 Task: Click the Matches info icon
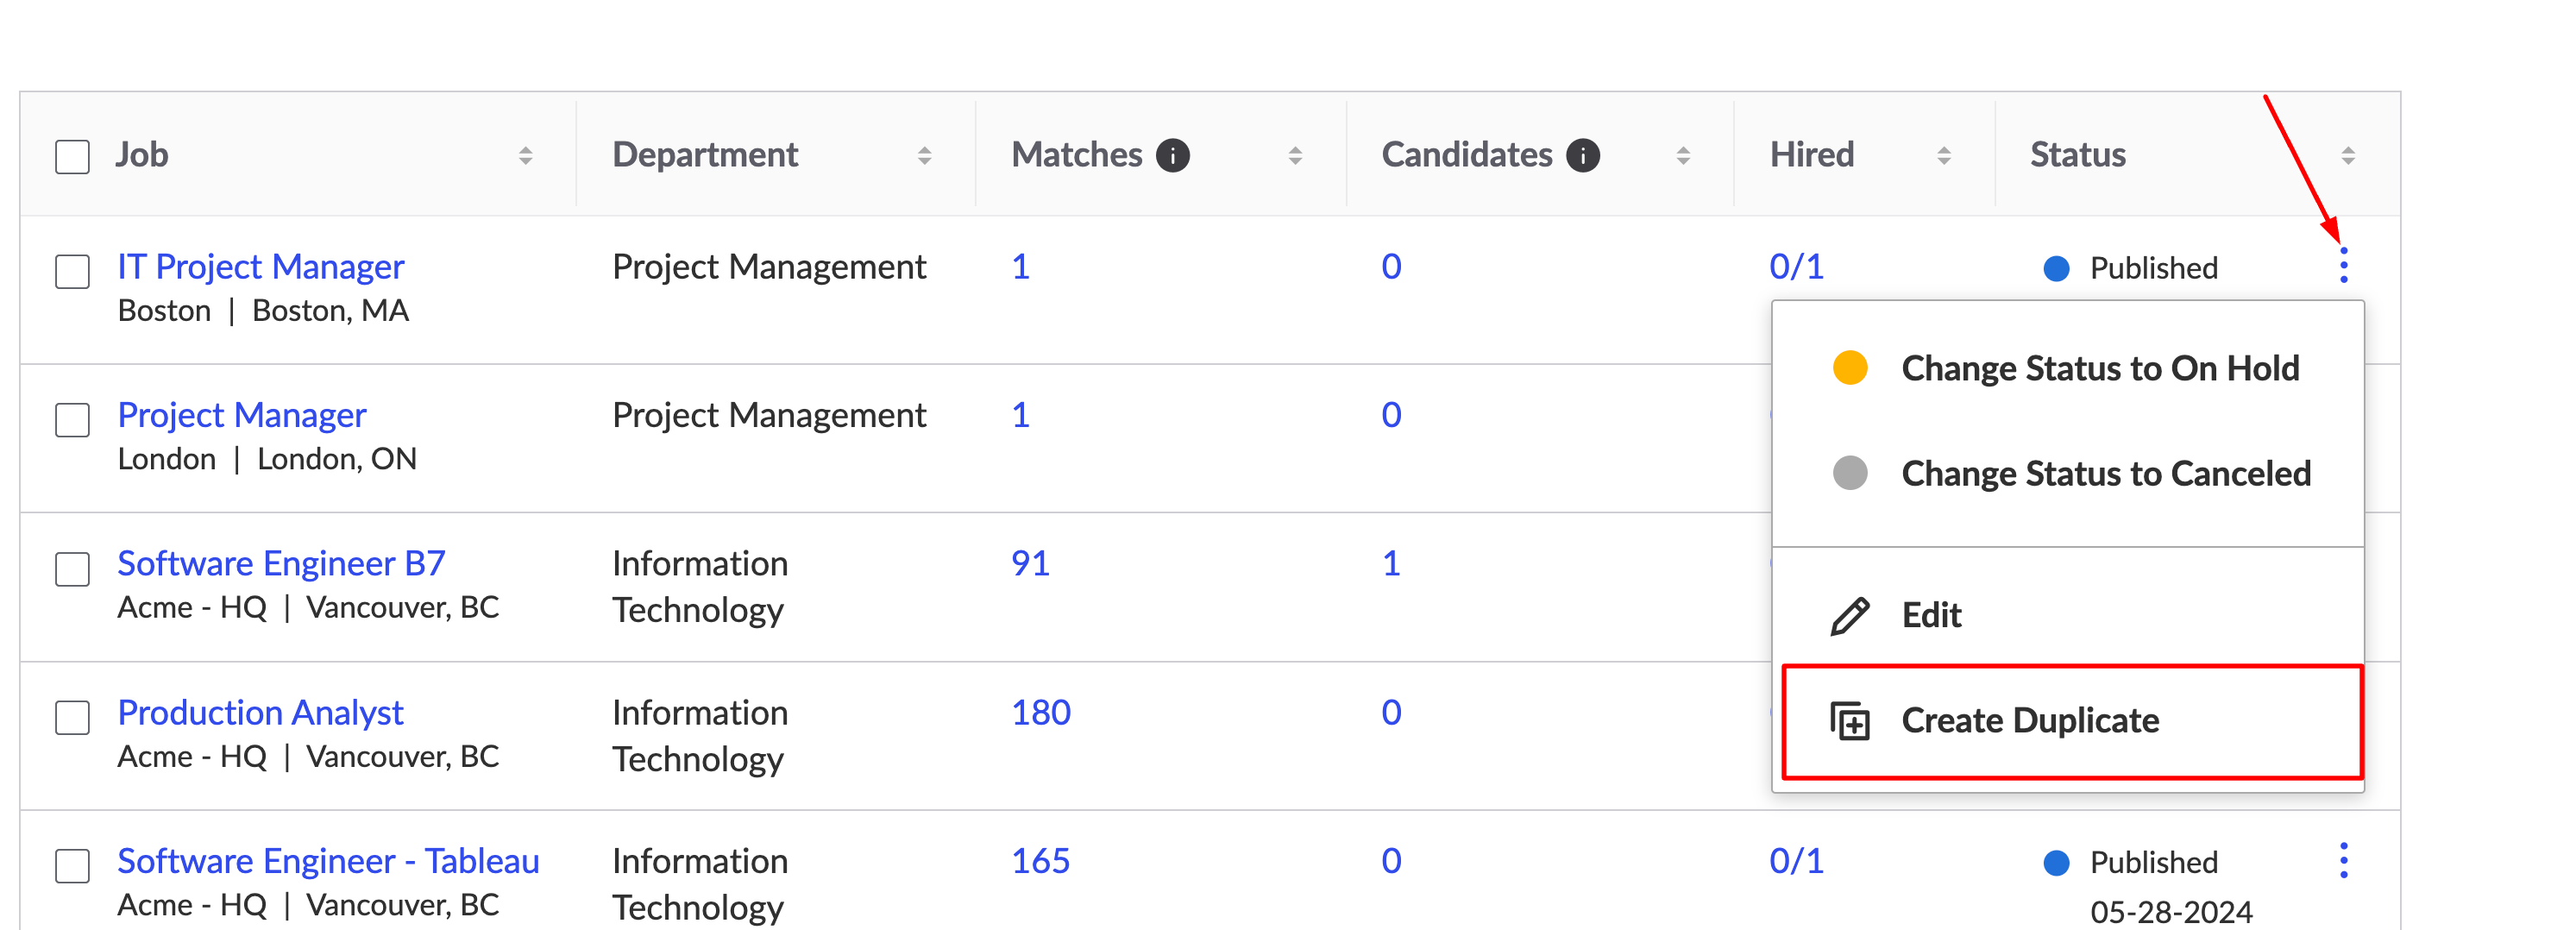1172,156
